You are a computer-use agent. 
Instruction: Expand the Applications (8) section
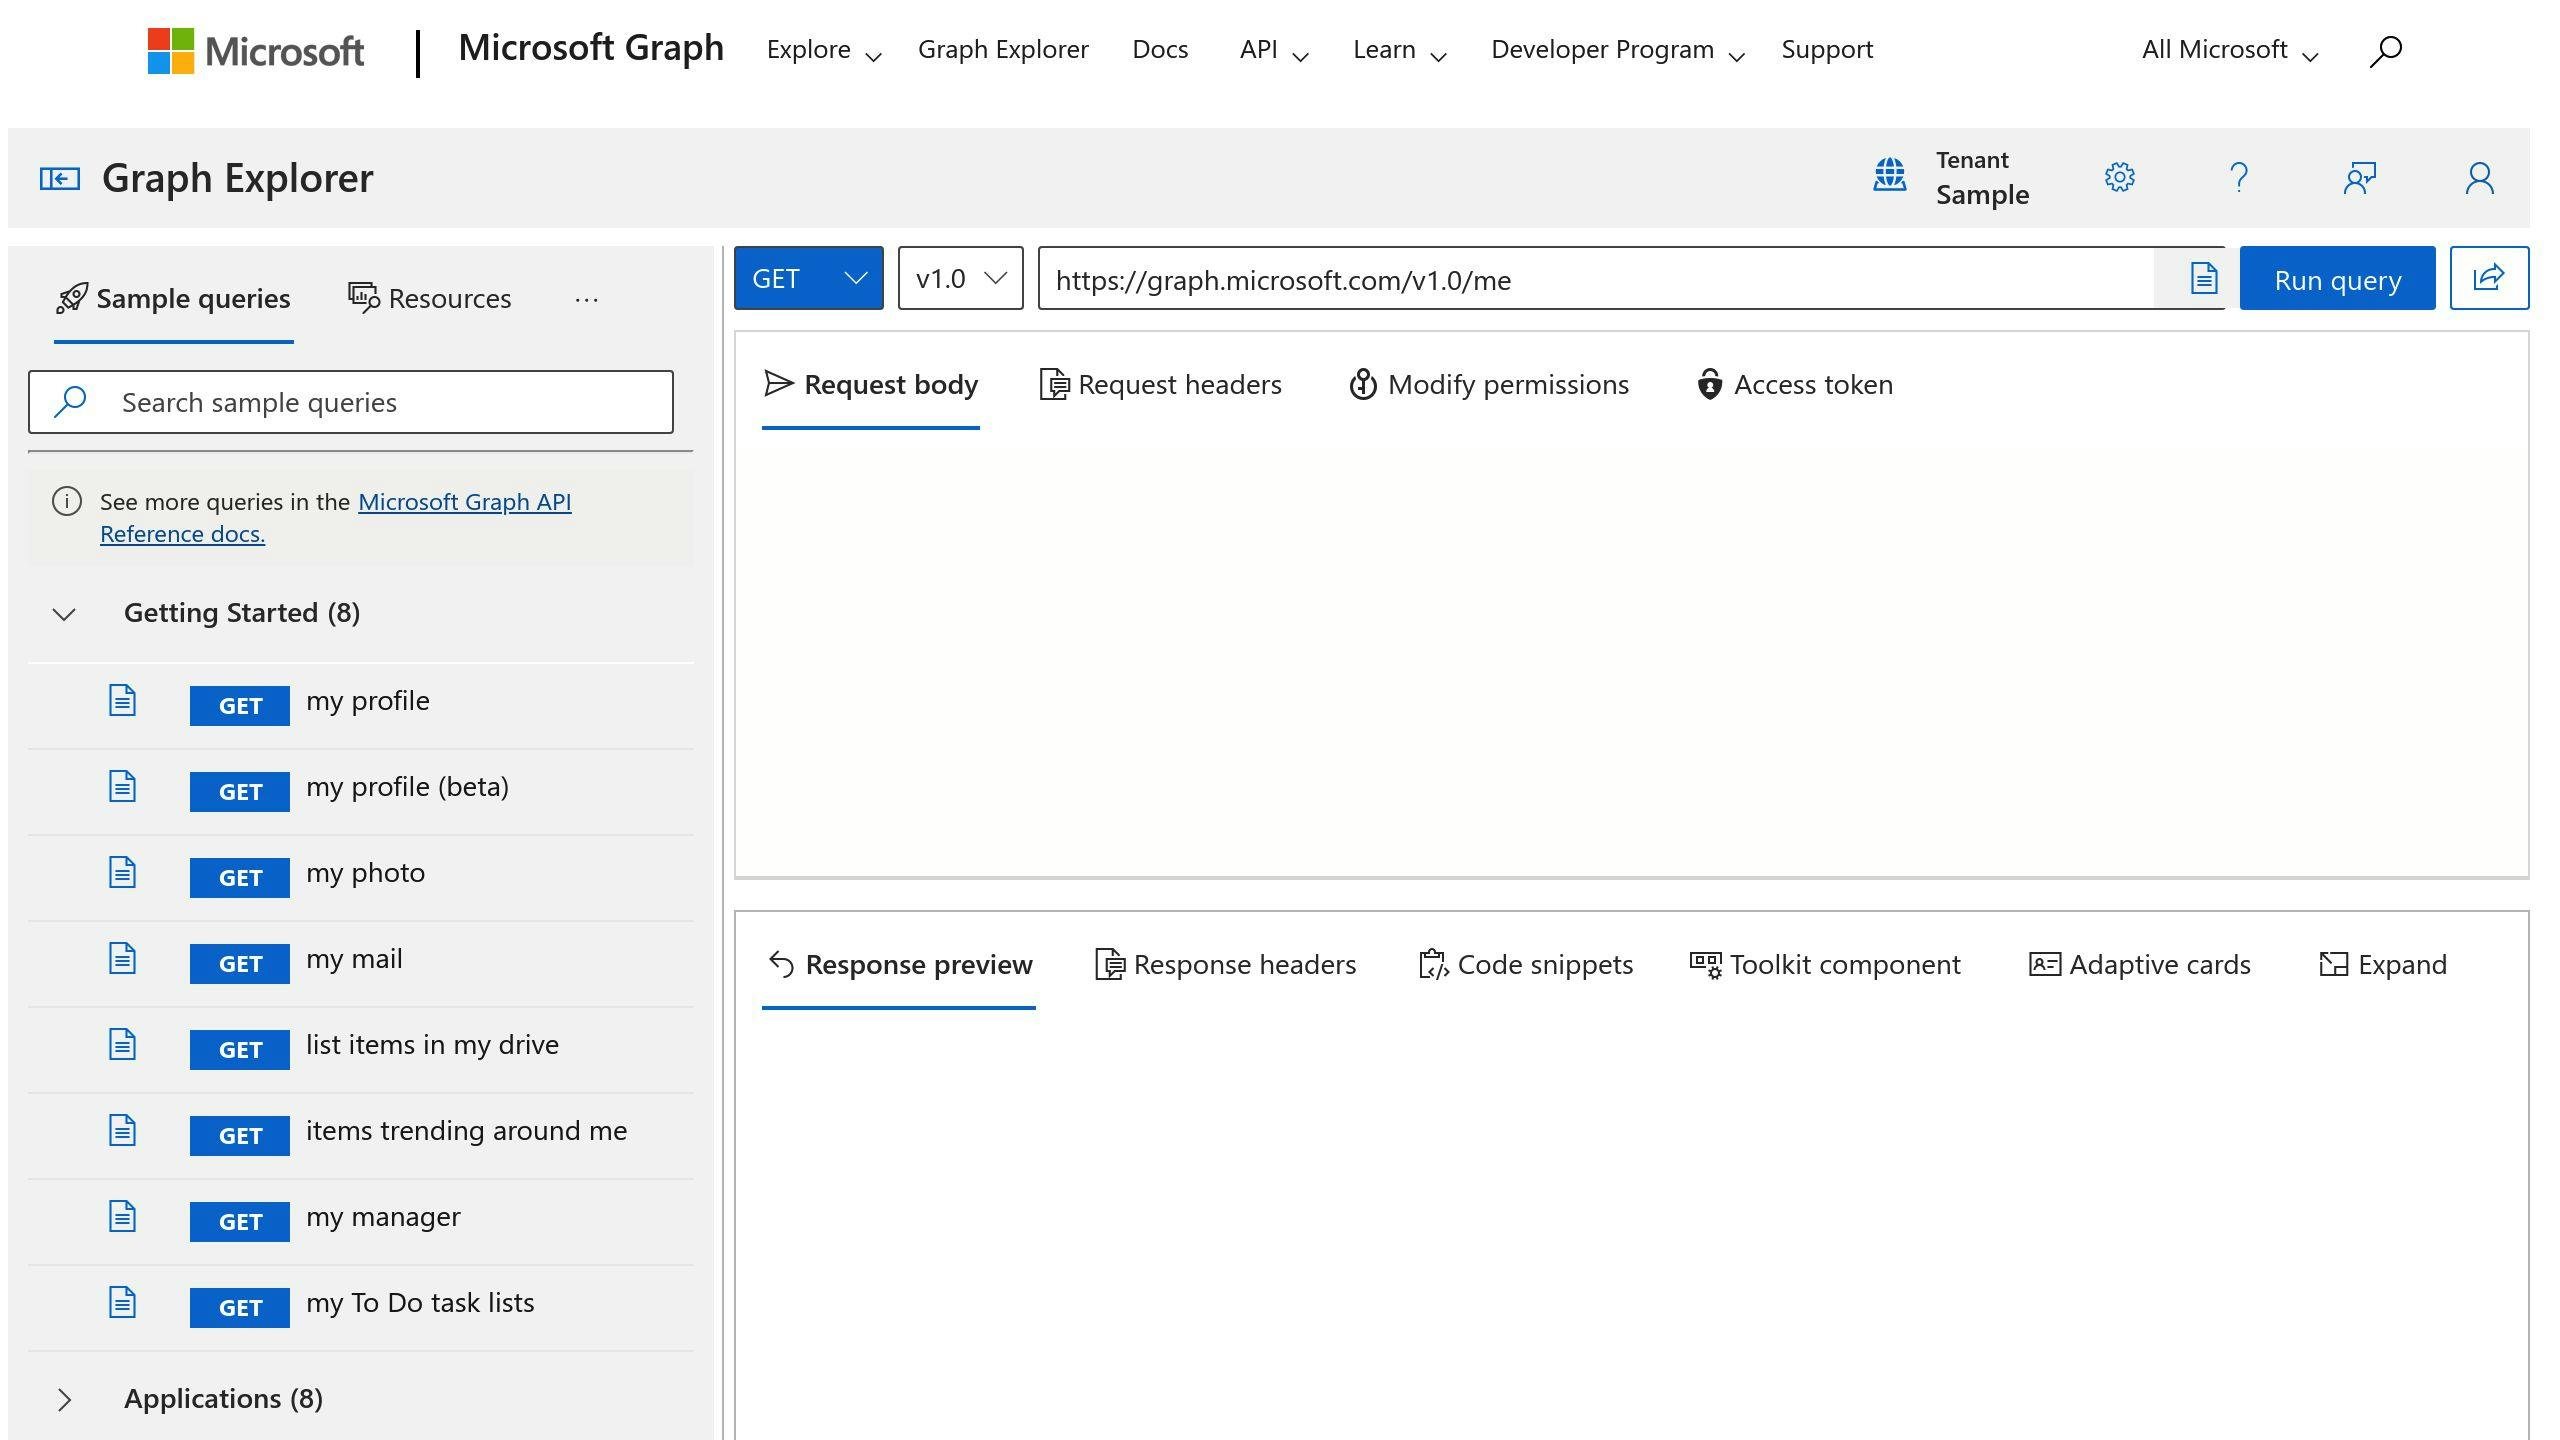coord(64,1399)
